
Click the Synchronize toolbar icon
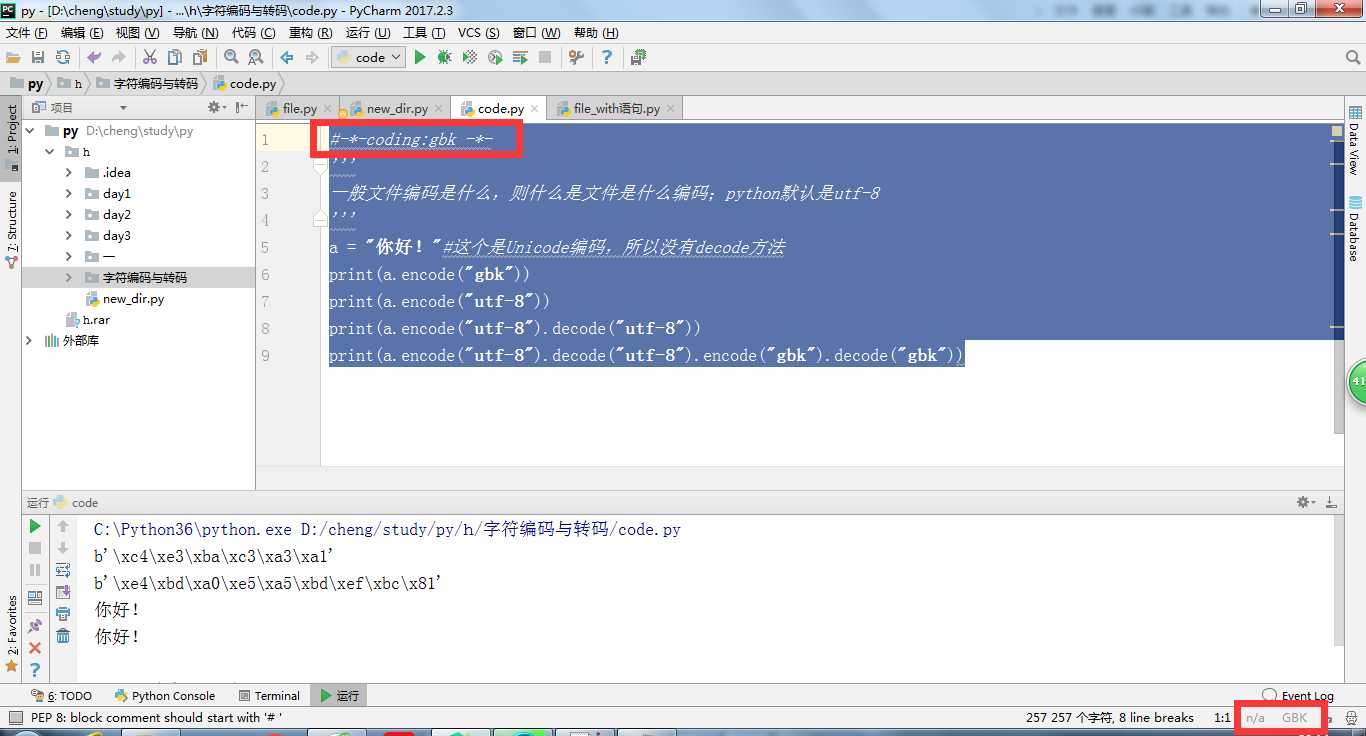click(x=63, y=57)
